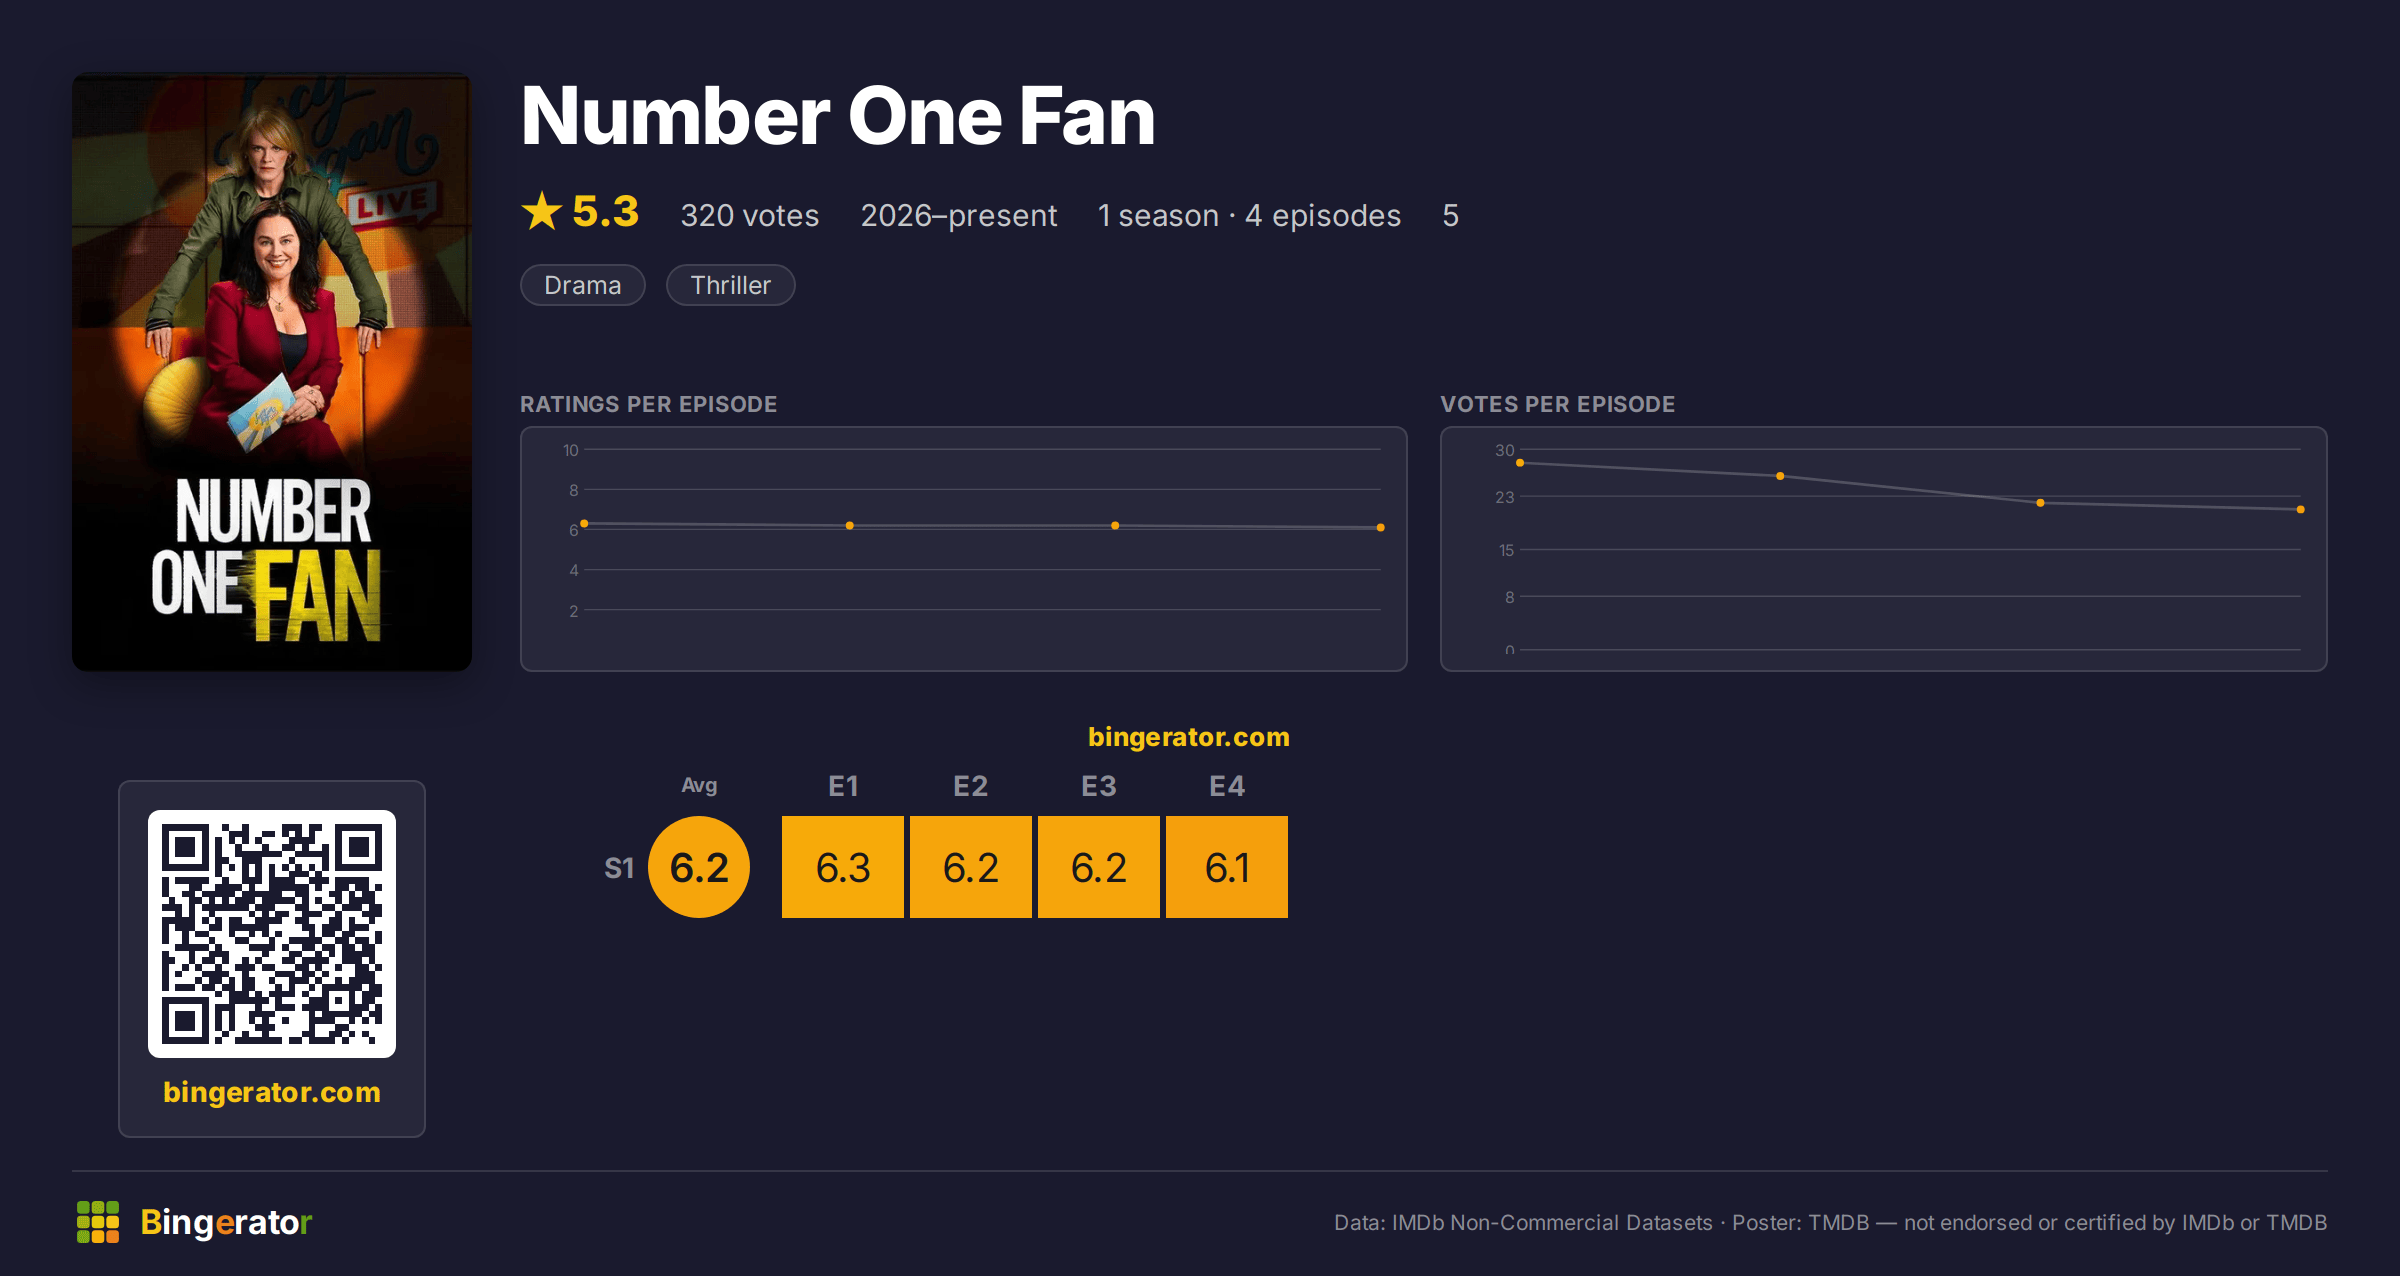Screen dimensions: 2400x1276
Task: Select episode E3 rating tile 6.2
Action: [1099, 867]
